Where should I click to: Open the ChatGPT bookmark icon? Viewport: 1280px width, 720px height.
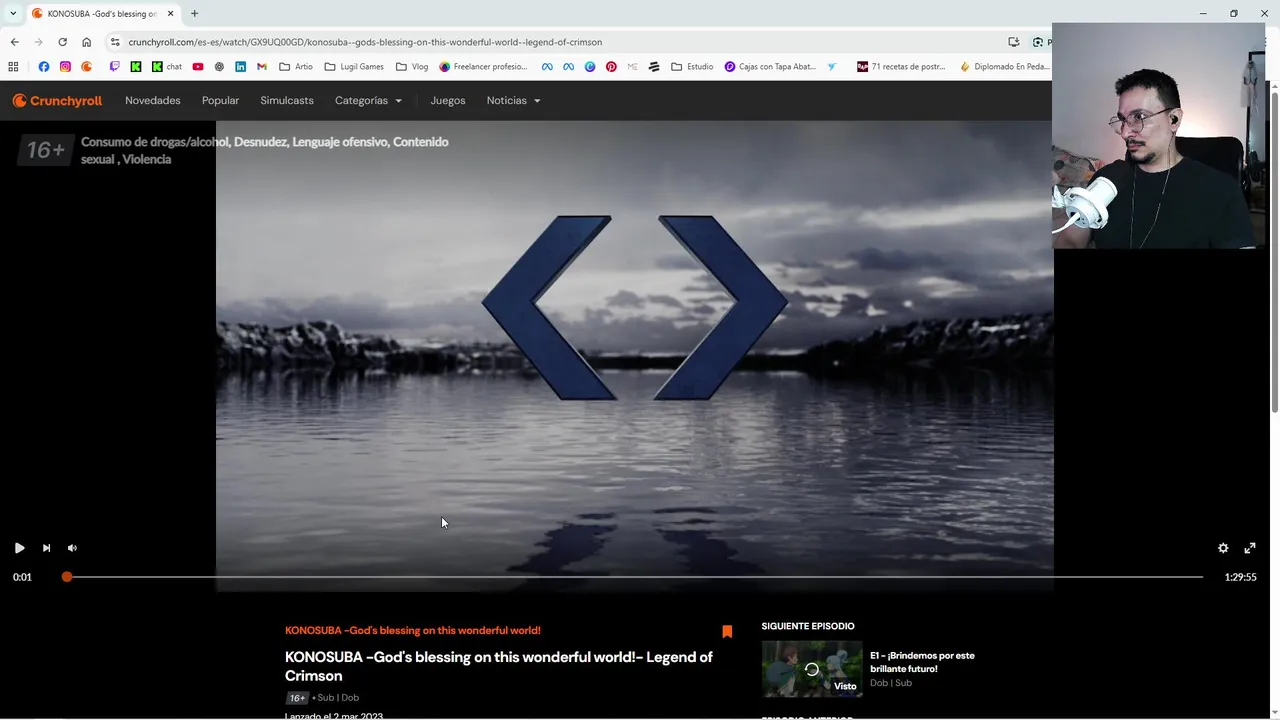tap(219, 67)
